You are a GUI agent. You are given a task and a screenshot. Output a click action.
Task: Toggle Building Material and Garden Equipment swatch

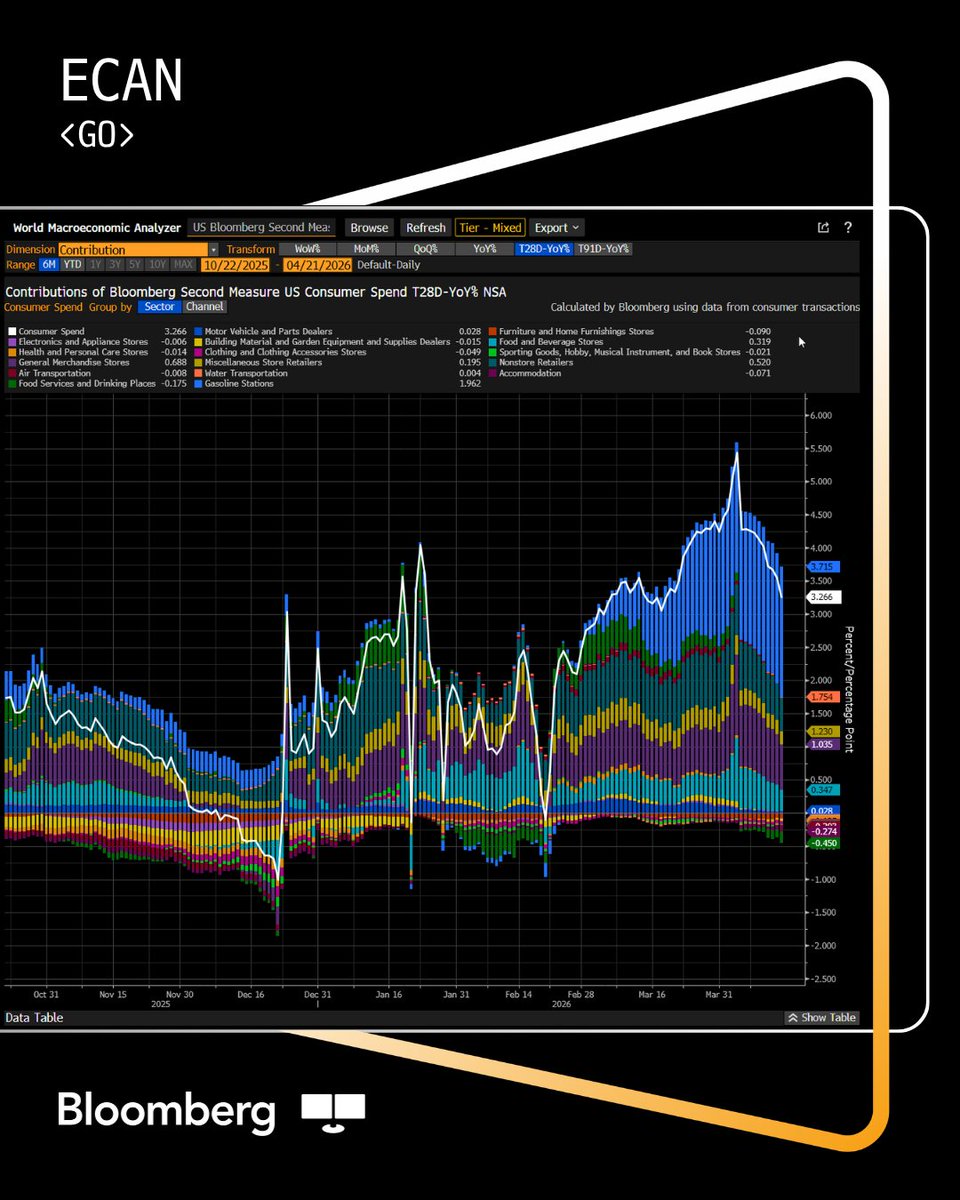coord(198,342)
